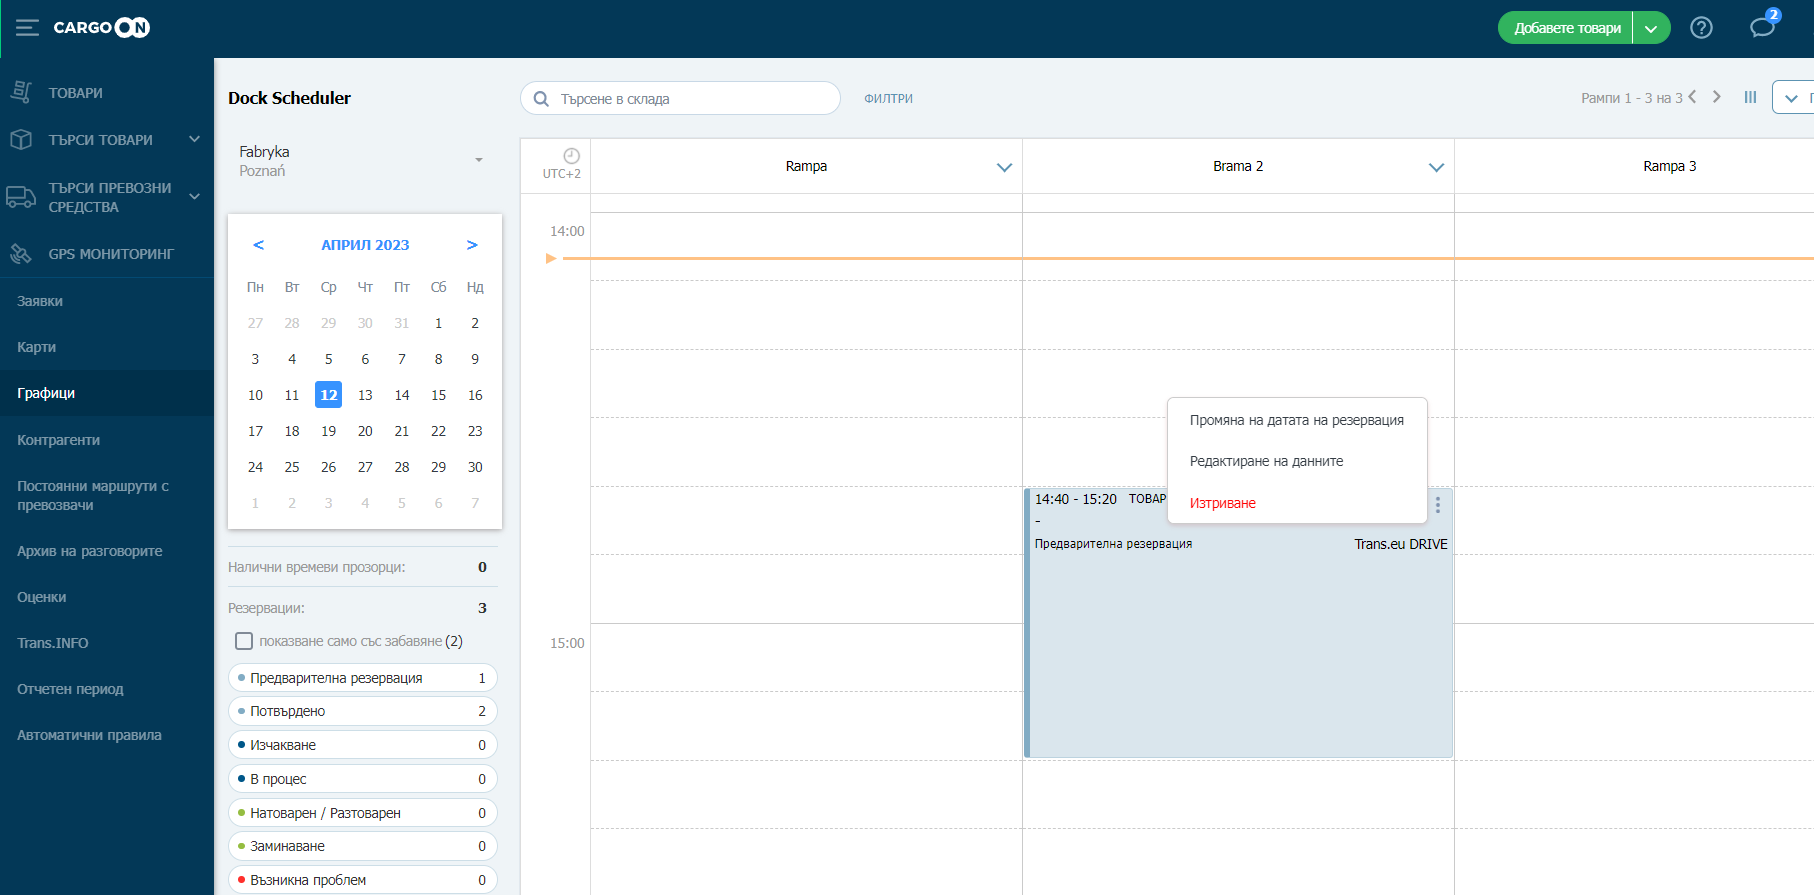Go to next month in calendar

coord(472,245)
